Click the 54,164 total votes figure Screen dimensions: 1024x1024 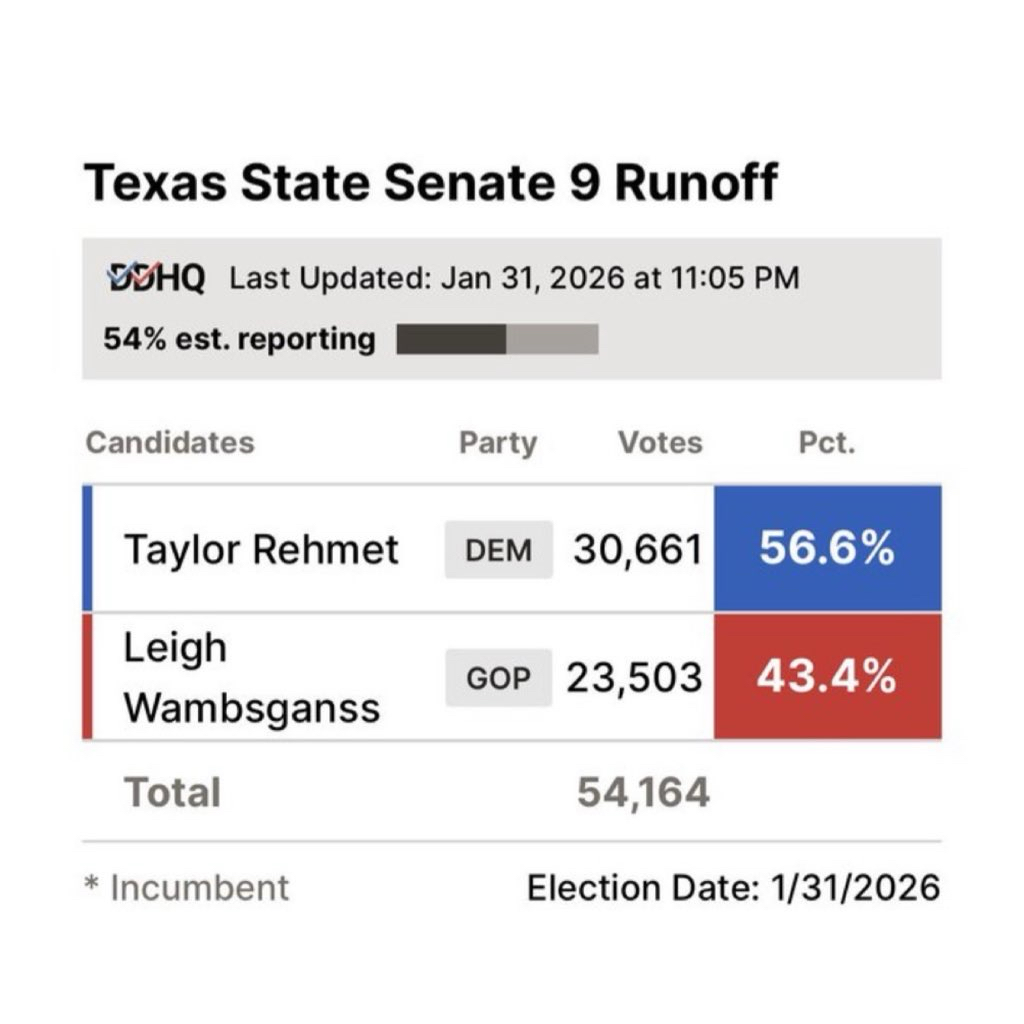coord(643,793)
